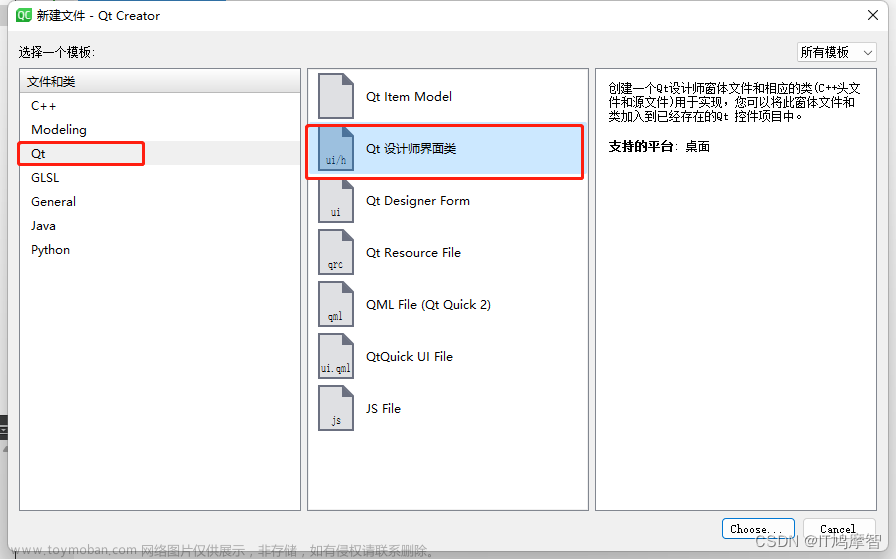Choose the Qt Designer Form template
The height and width of the screenshot is (559, 896).
(x=448, y=201)
